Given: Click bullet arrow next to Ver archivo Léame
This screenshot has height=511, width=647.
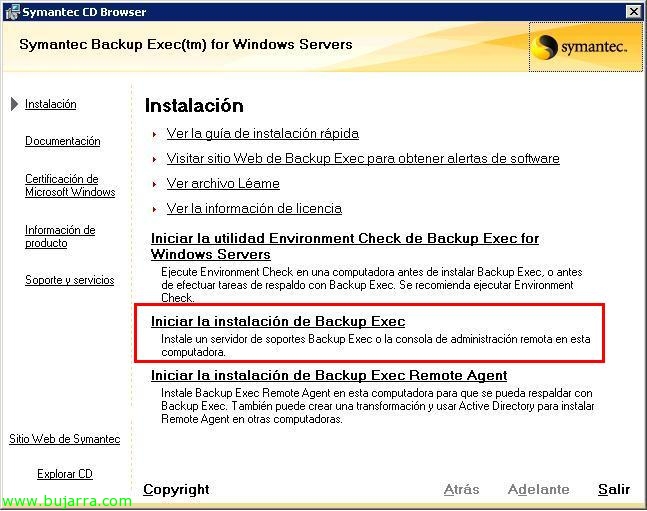Looking at the screenshot, I should [x=155, y=185].
